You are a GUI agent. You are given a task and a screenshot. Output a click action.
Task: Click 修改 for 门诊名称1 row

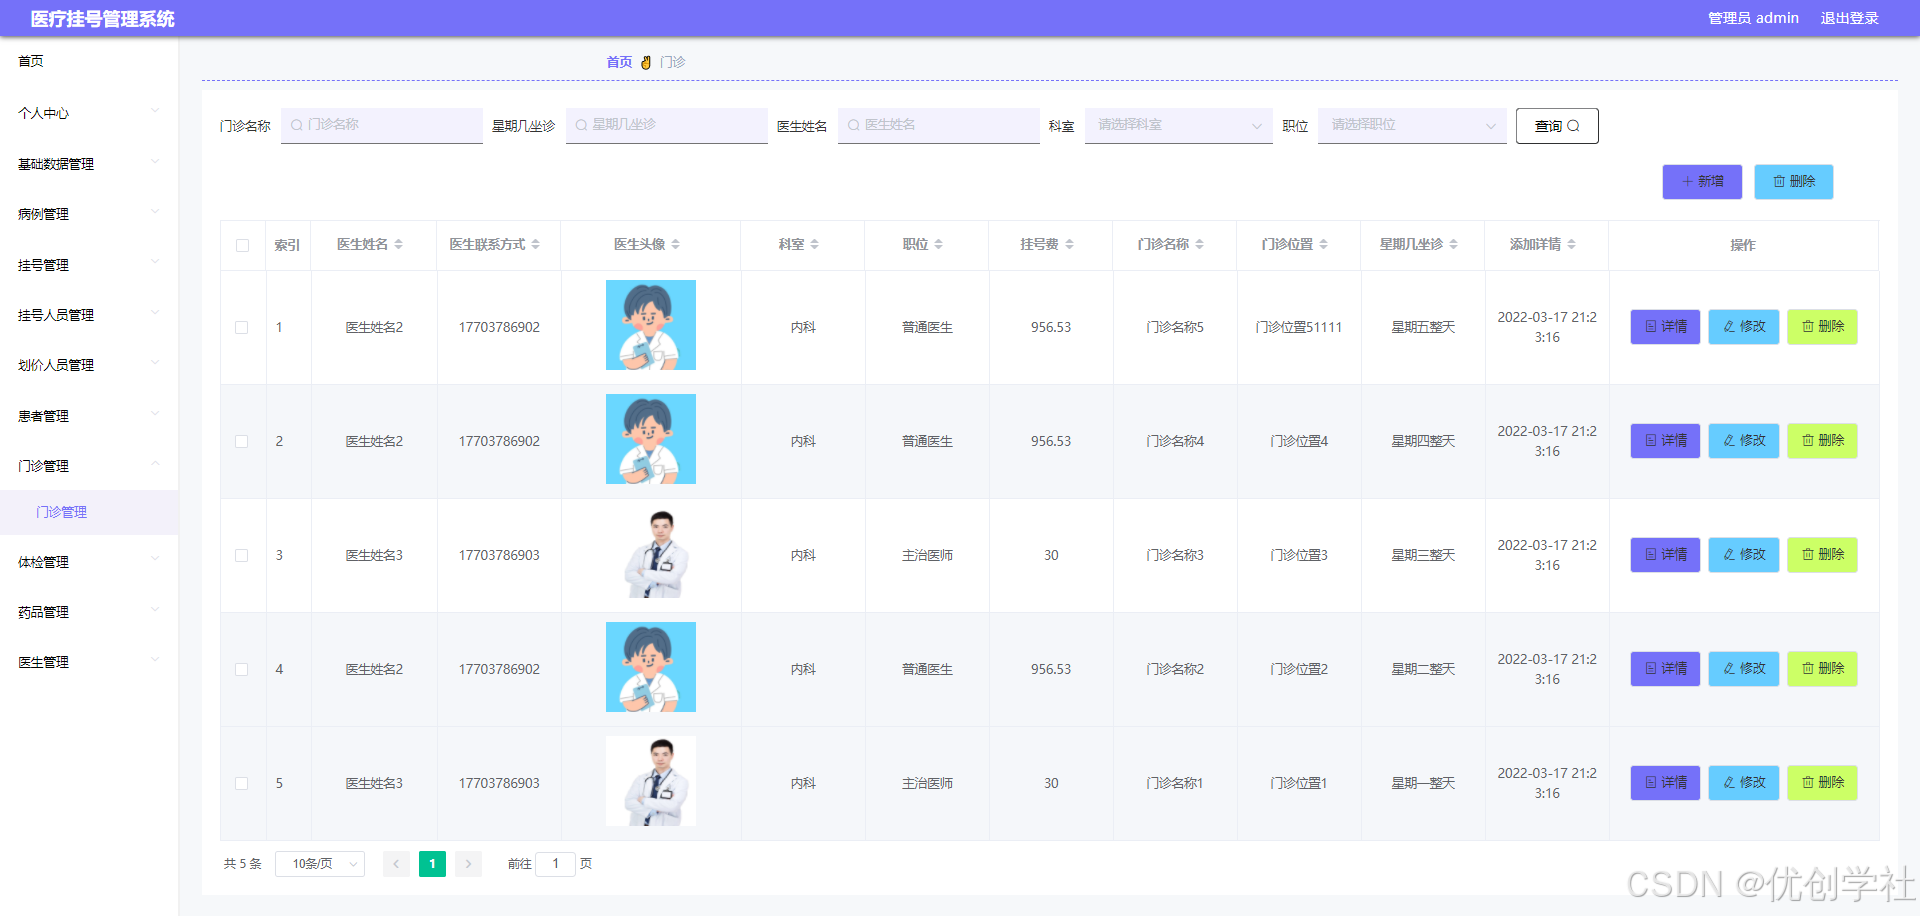(1744, 783)
